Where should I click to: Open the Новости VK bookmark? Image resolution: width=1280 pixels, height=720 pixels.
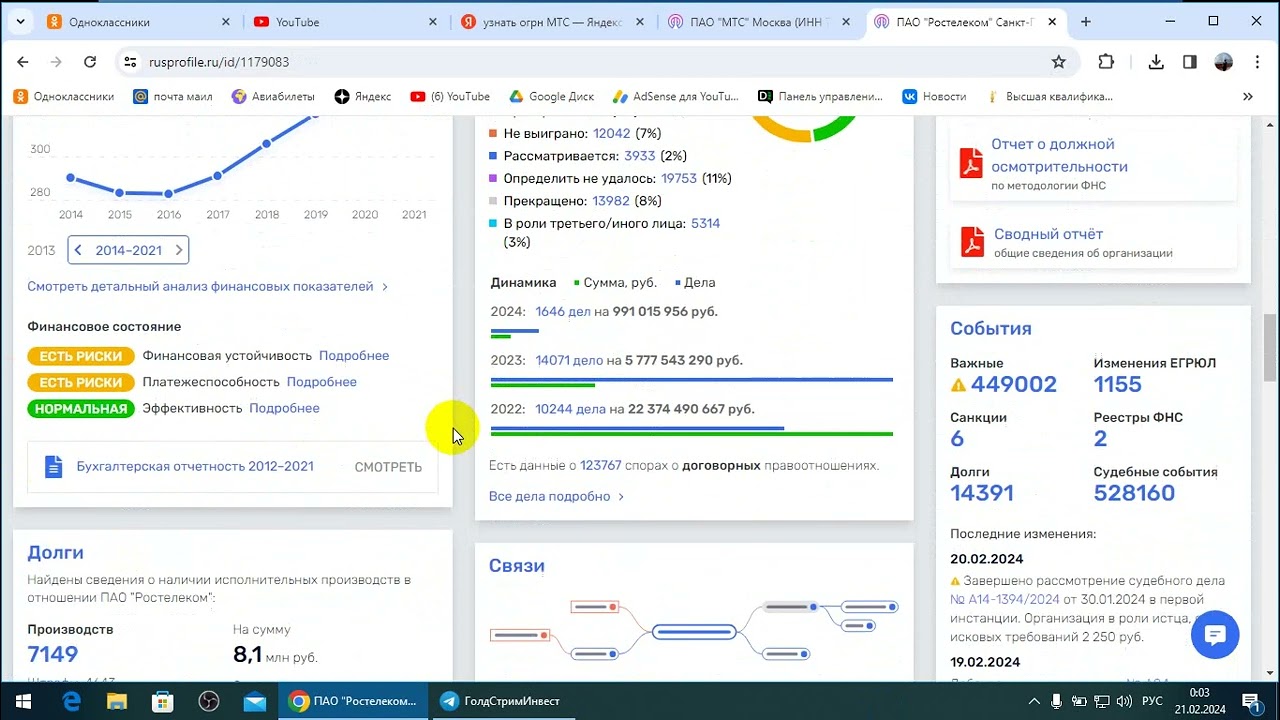(x=934, y=97)
